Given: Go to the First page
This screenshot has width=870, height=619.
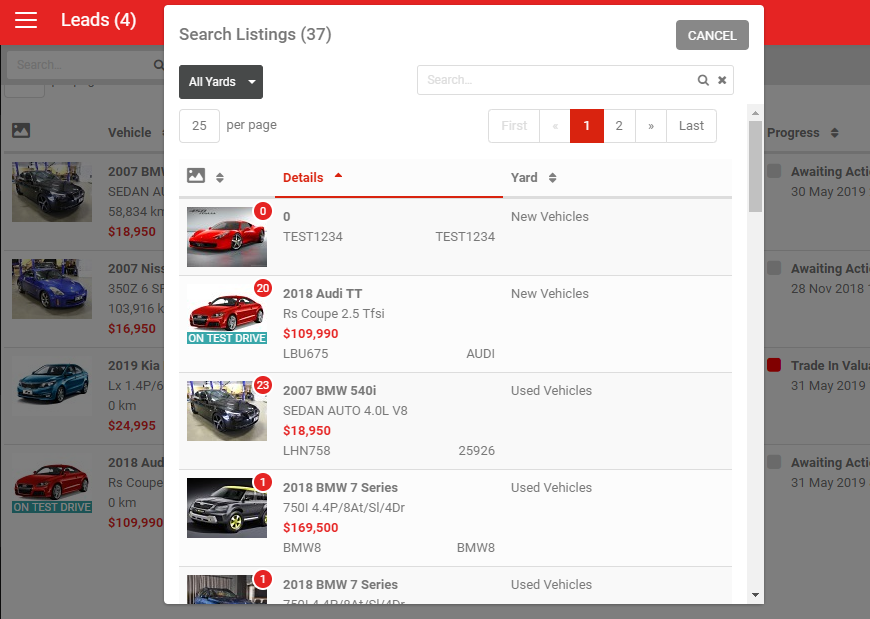Looking at the screenshot, I should pos(514,126).
